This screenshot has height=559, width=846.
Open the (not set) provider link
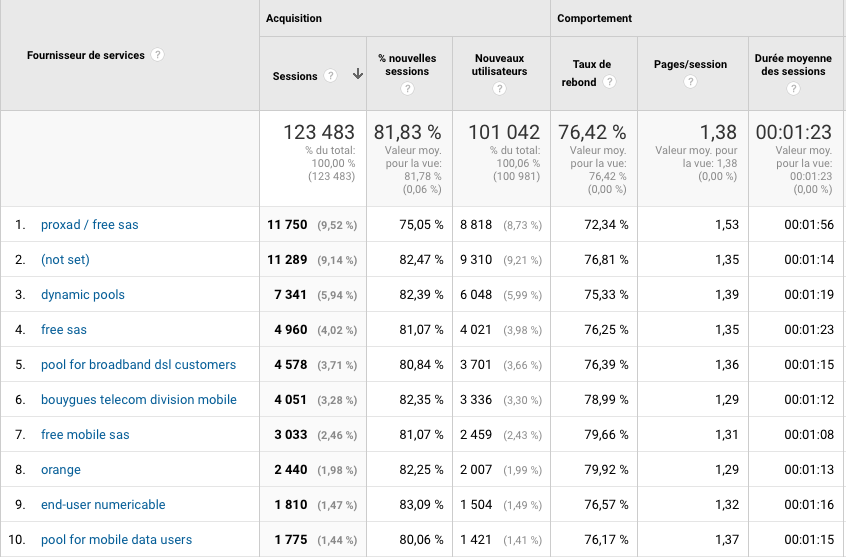pyautogui.click(x=65, y=260)
